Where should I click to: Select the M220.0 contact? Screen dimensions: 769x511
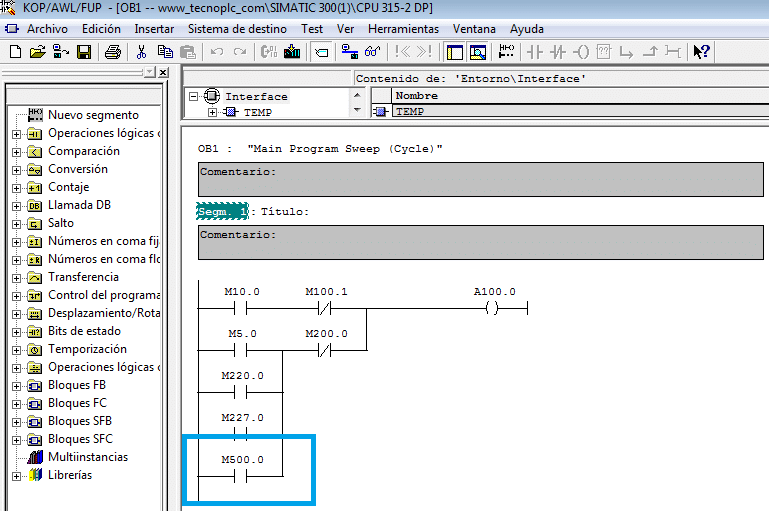(240, 392)
